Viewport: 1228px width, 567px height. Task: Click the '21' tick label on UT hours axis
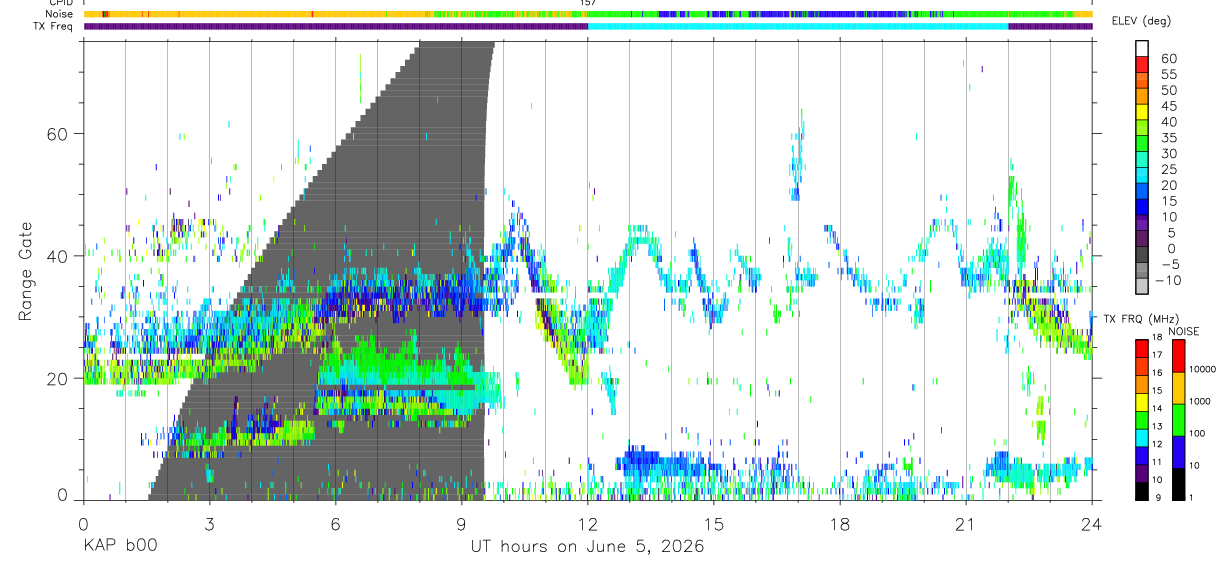click(965, 524)
